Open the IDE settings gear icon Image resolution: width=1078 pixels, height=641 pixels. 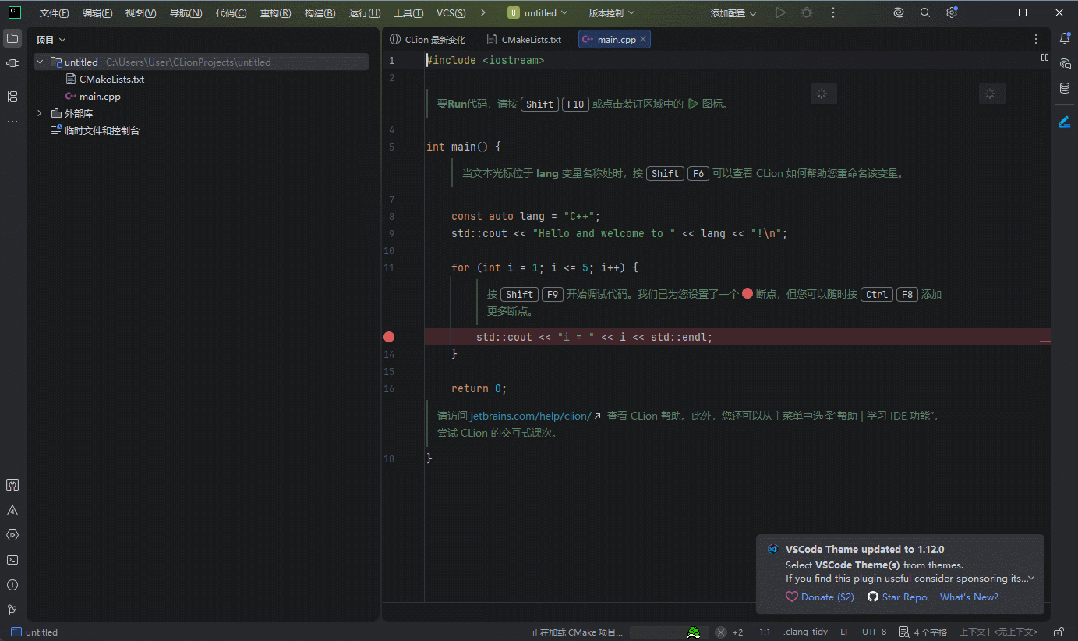(x=951, y=13)
